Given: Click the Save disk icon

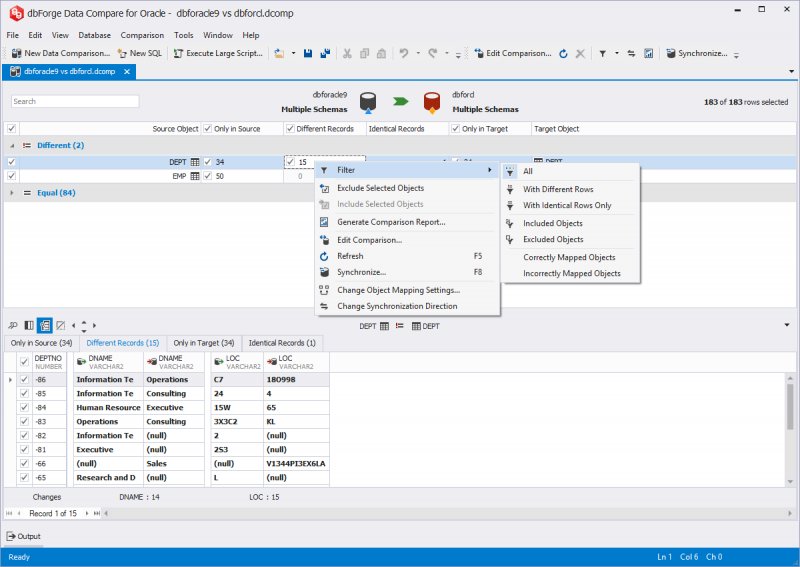Looking at the screenshot, I should click(x=308, y=53).
